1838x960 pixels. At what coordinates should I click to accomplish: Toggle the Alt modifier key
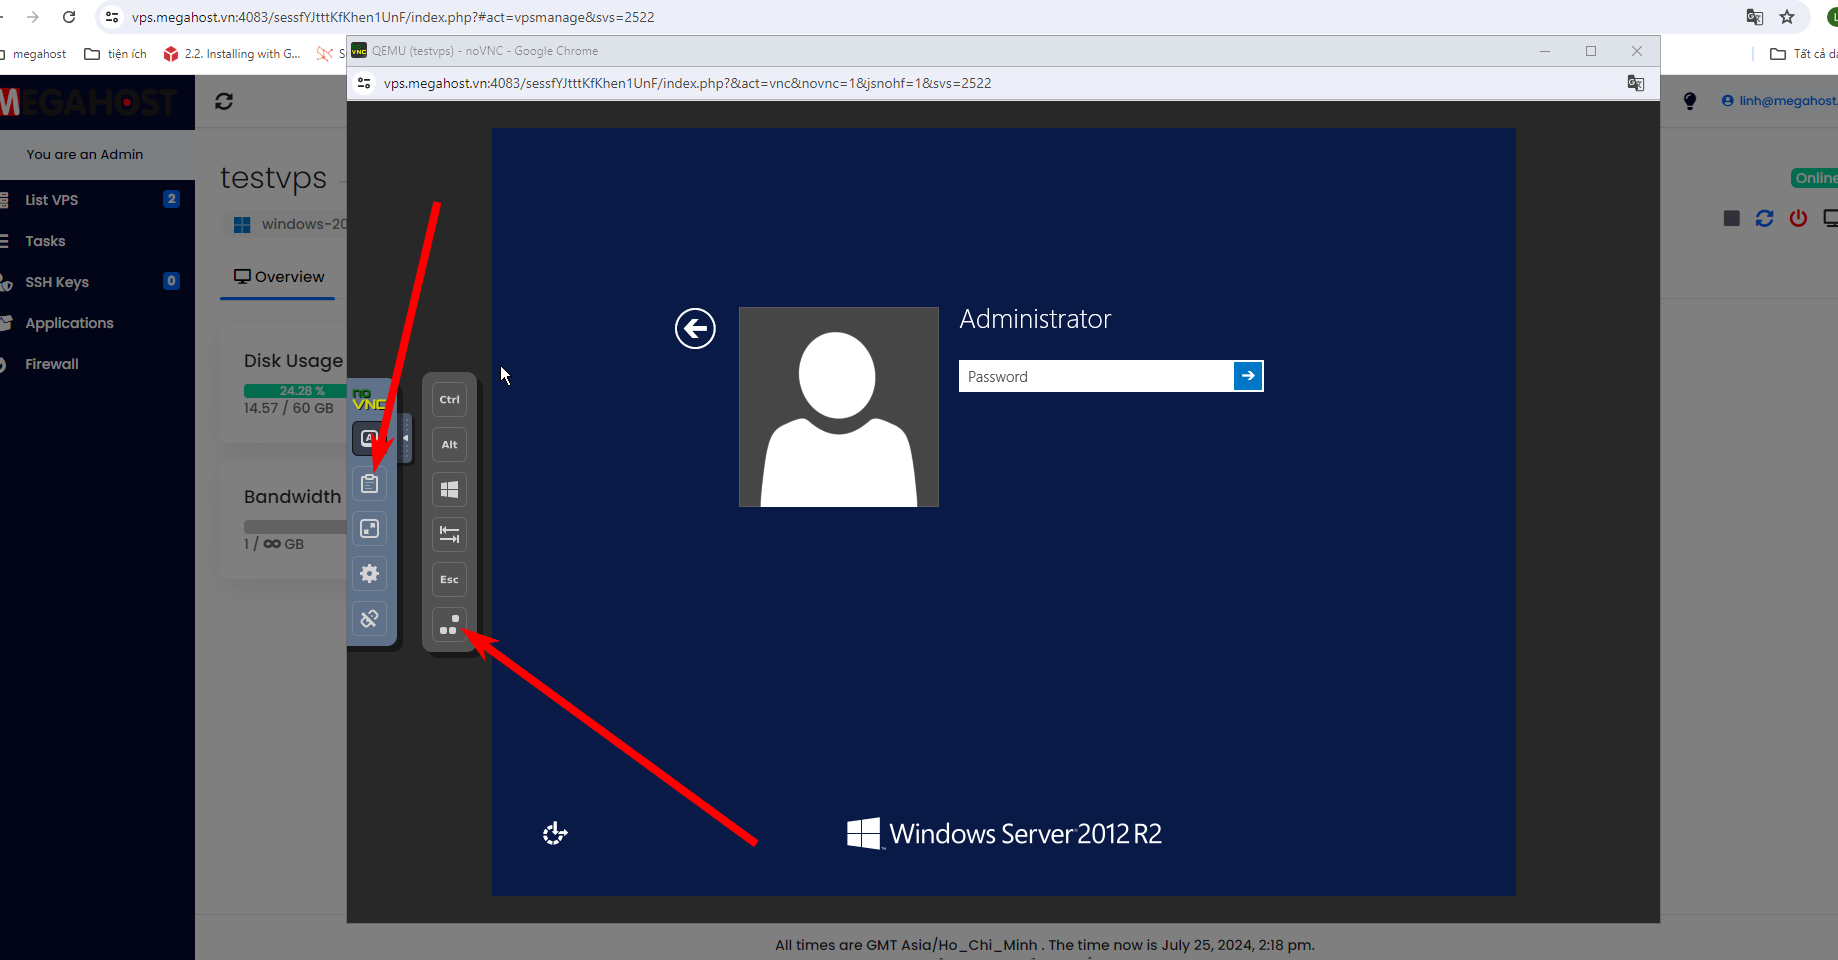(449, 445)
